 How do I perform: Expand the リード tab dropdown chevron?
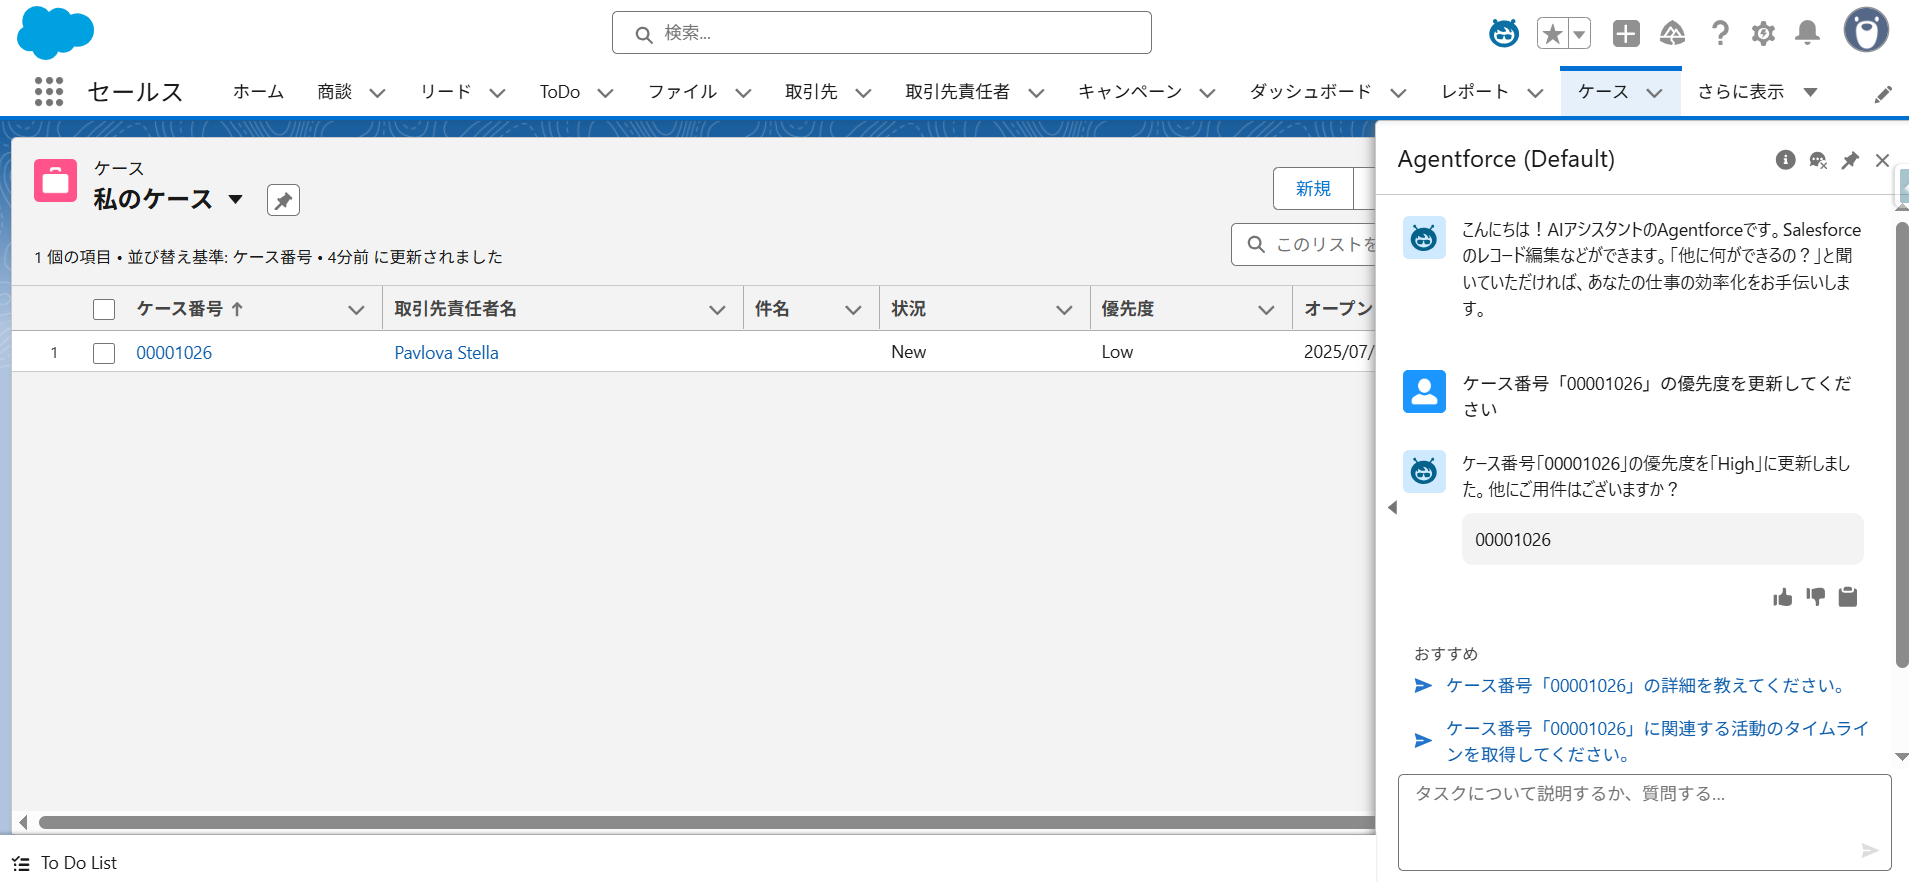(497, 93)
